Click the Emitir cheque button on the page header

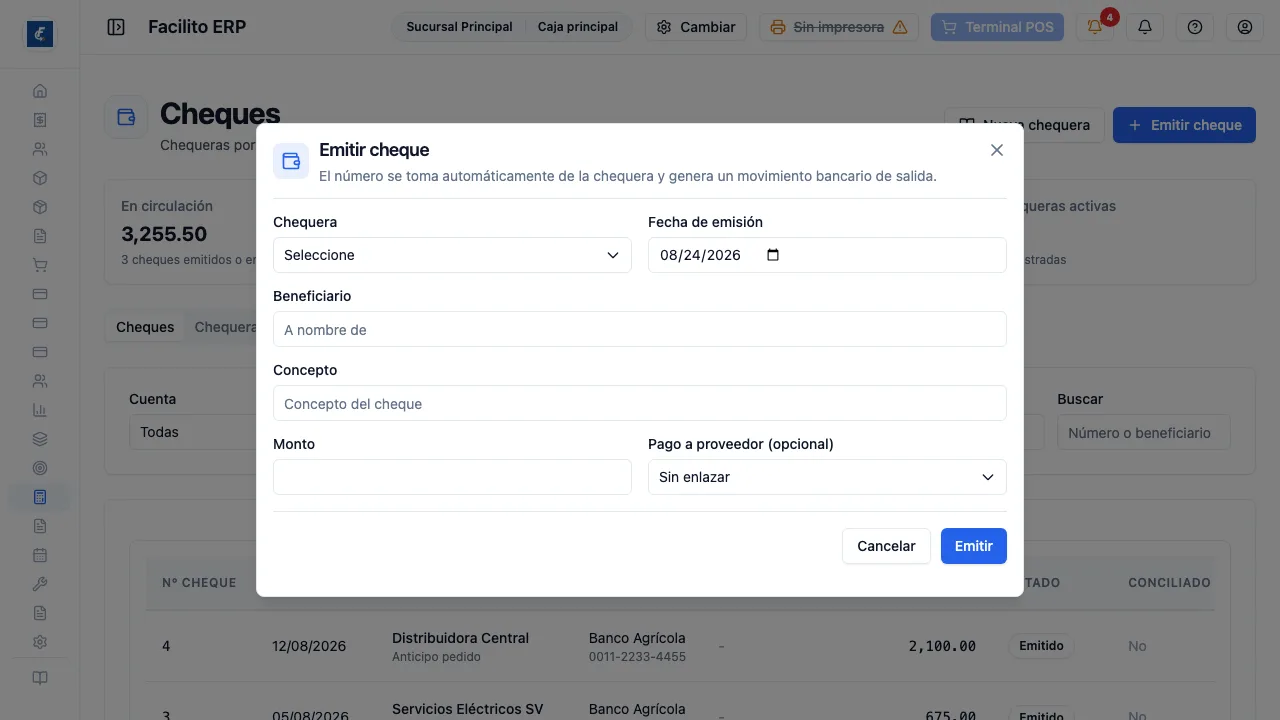(1184, 125)
